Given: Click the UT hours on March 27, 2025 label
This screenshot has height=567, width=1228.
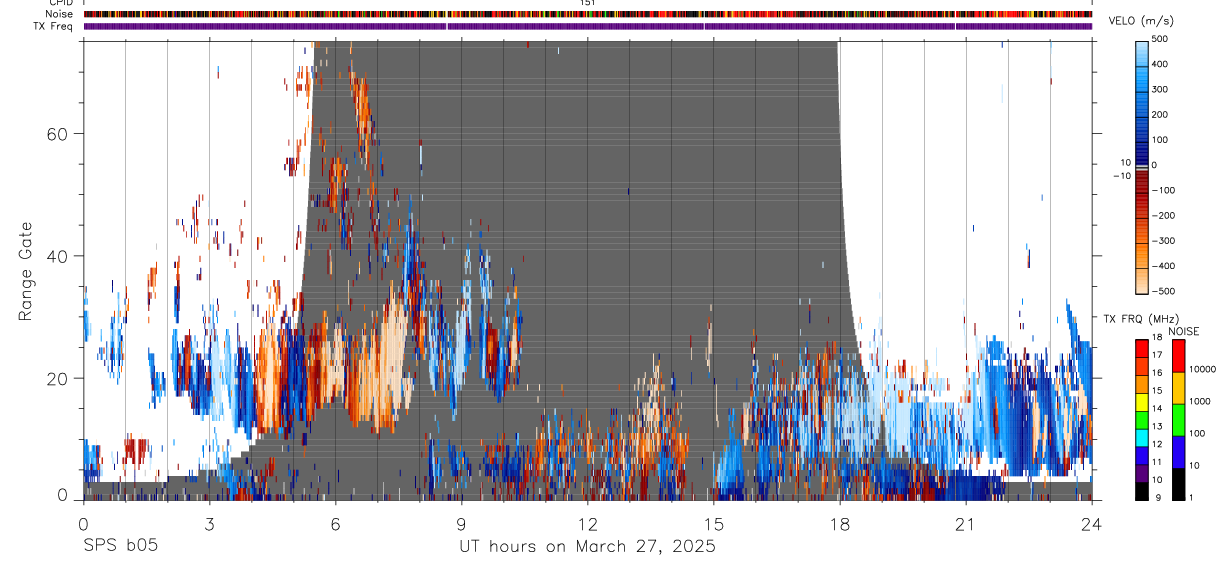Looking at the screenshot, I should point(587,547).
